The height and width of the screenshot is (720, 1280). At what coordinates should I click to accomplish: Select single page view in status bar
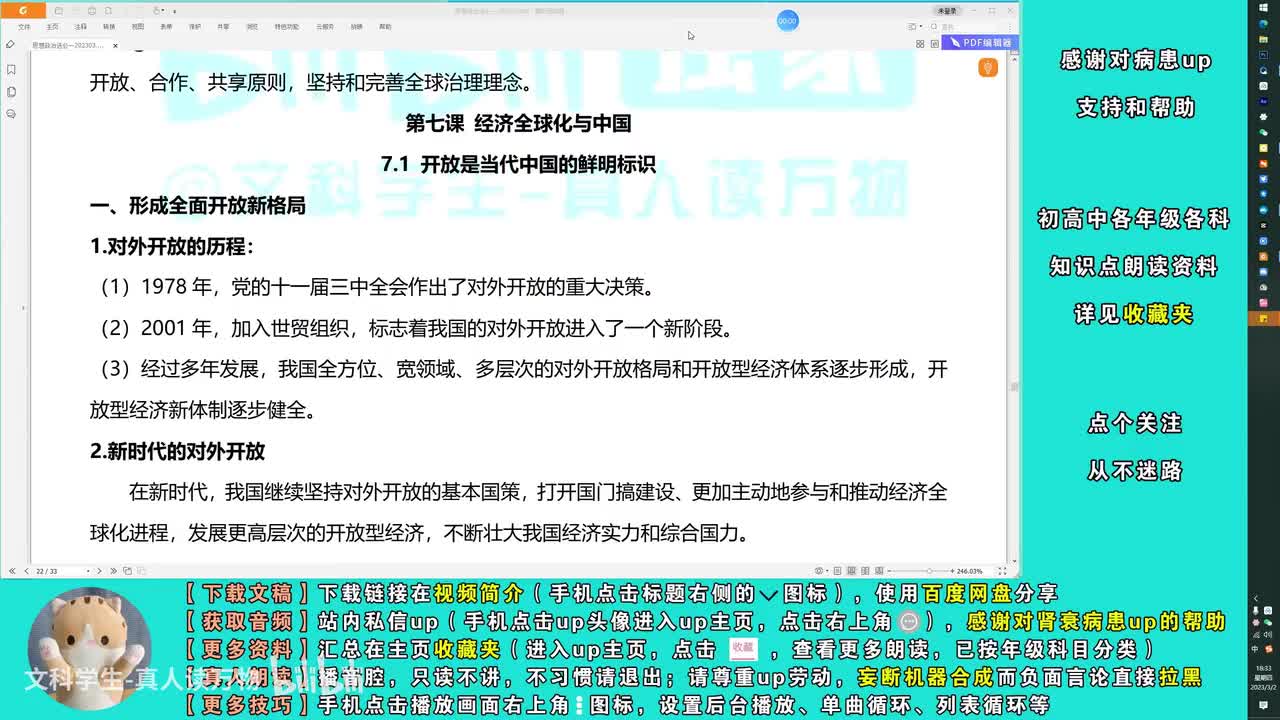(837, 571)
